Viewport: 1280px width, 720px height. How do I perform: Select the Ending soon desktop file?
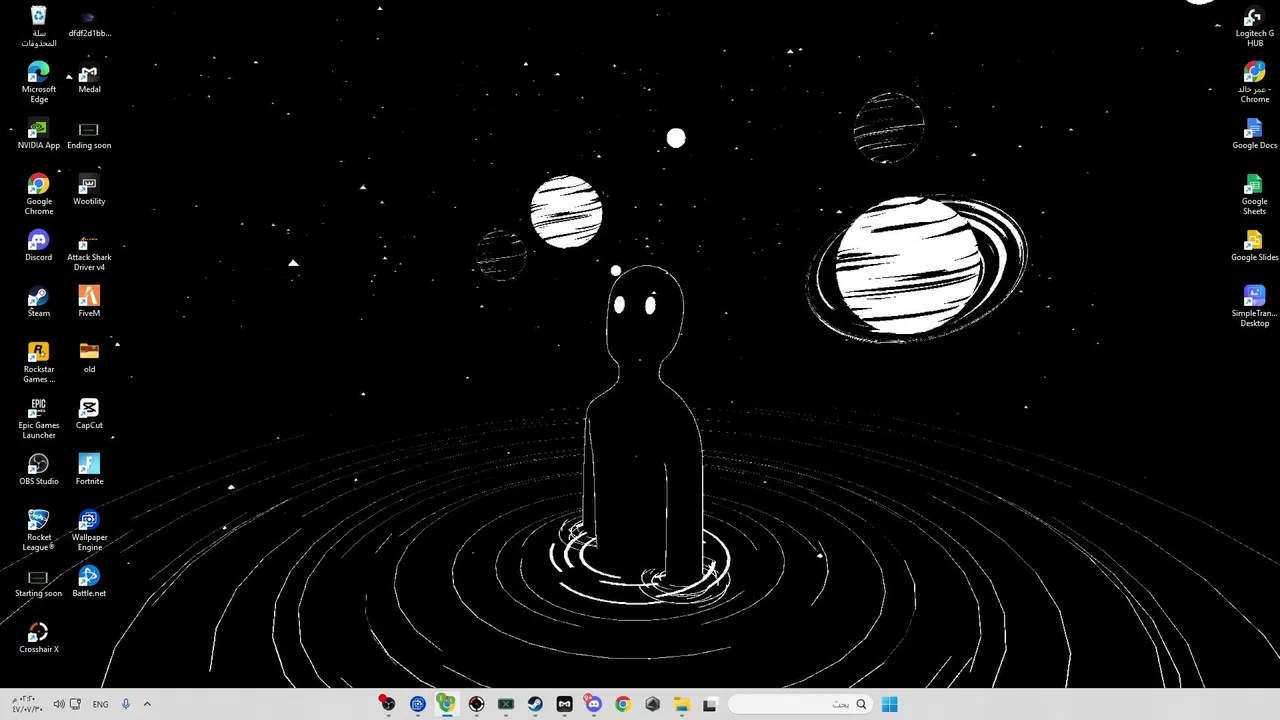click(x=89, y=134)
